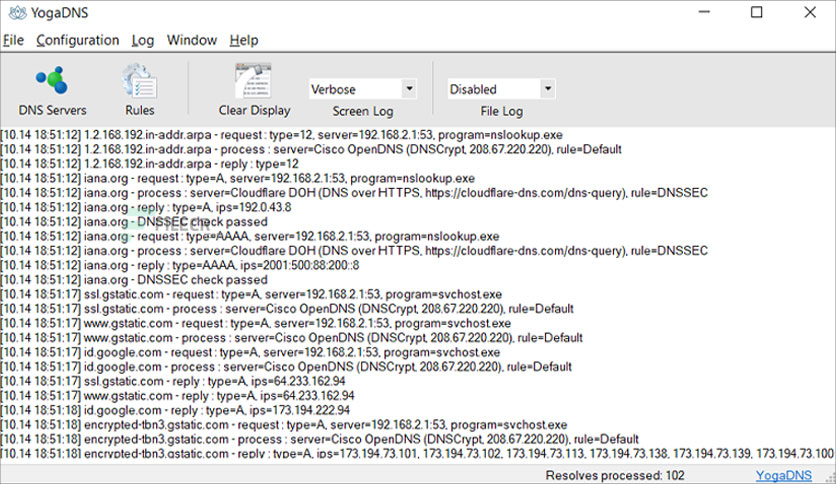Maximize the YogaDNS window

[757, 12]
